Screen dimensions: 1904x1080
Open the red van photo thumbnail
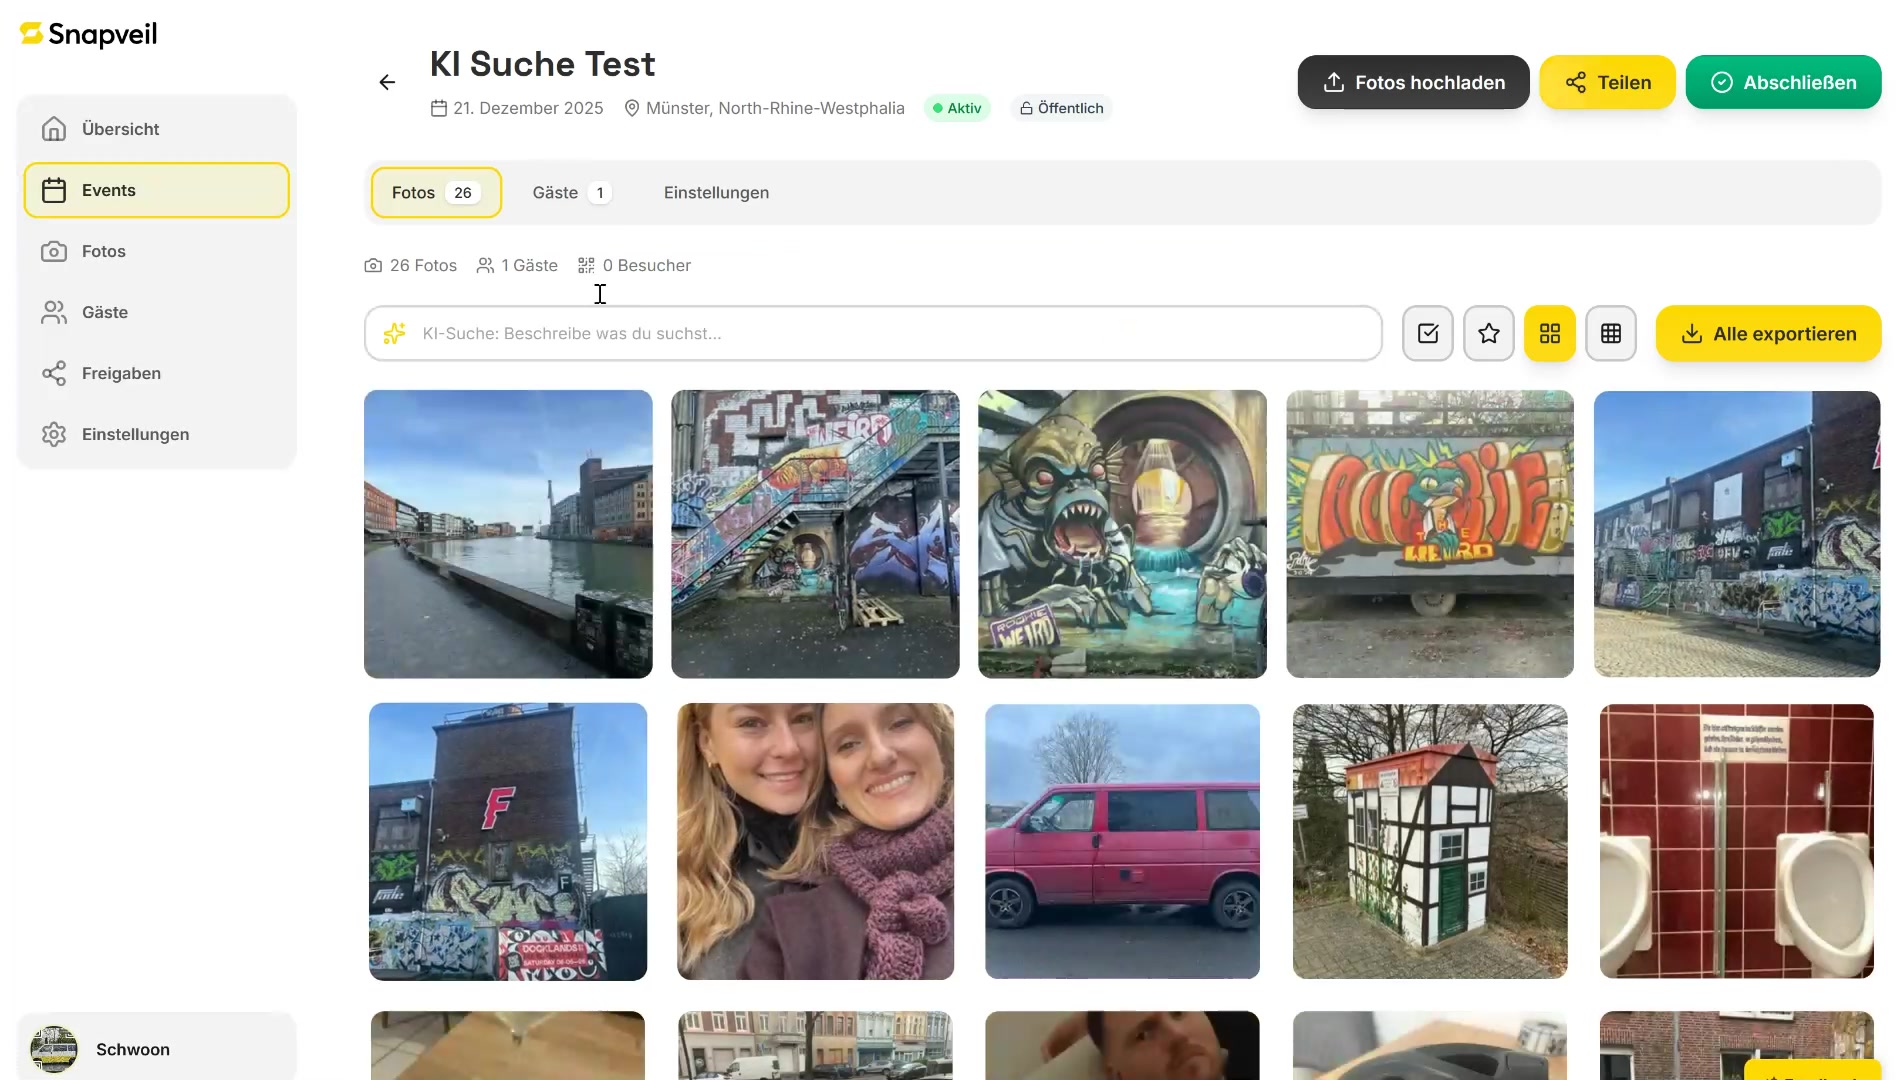tap(1122, 841)
